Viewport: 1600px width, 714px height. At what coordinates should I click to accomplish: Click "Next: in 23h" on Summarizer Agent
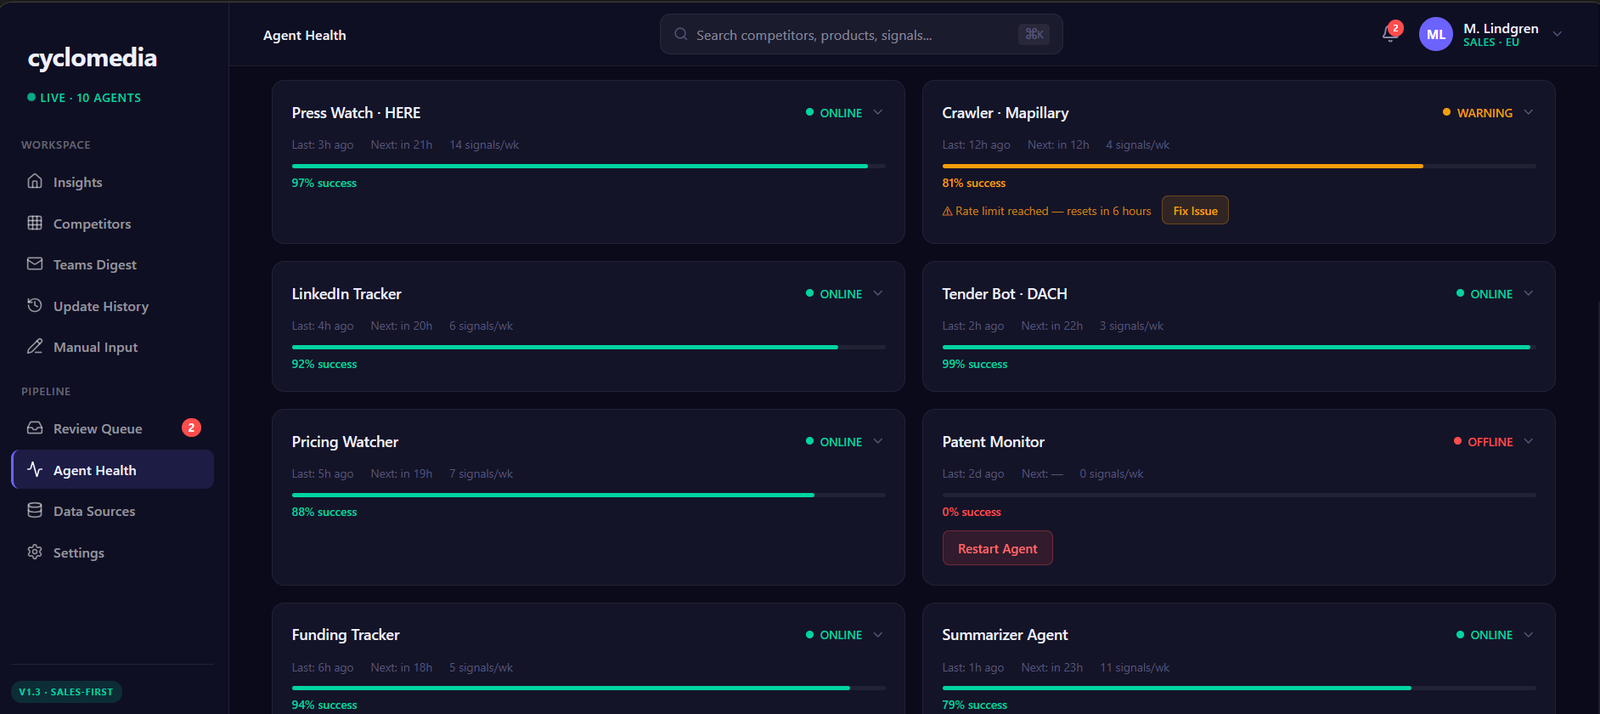(x=1052, y=668)
